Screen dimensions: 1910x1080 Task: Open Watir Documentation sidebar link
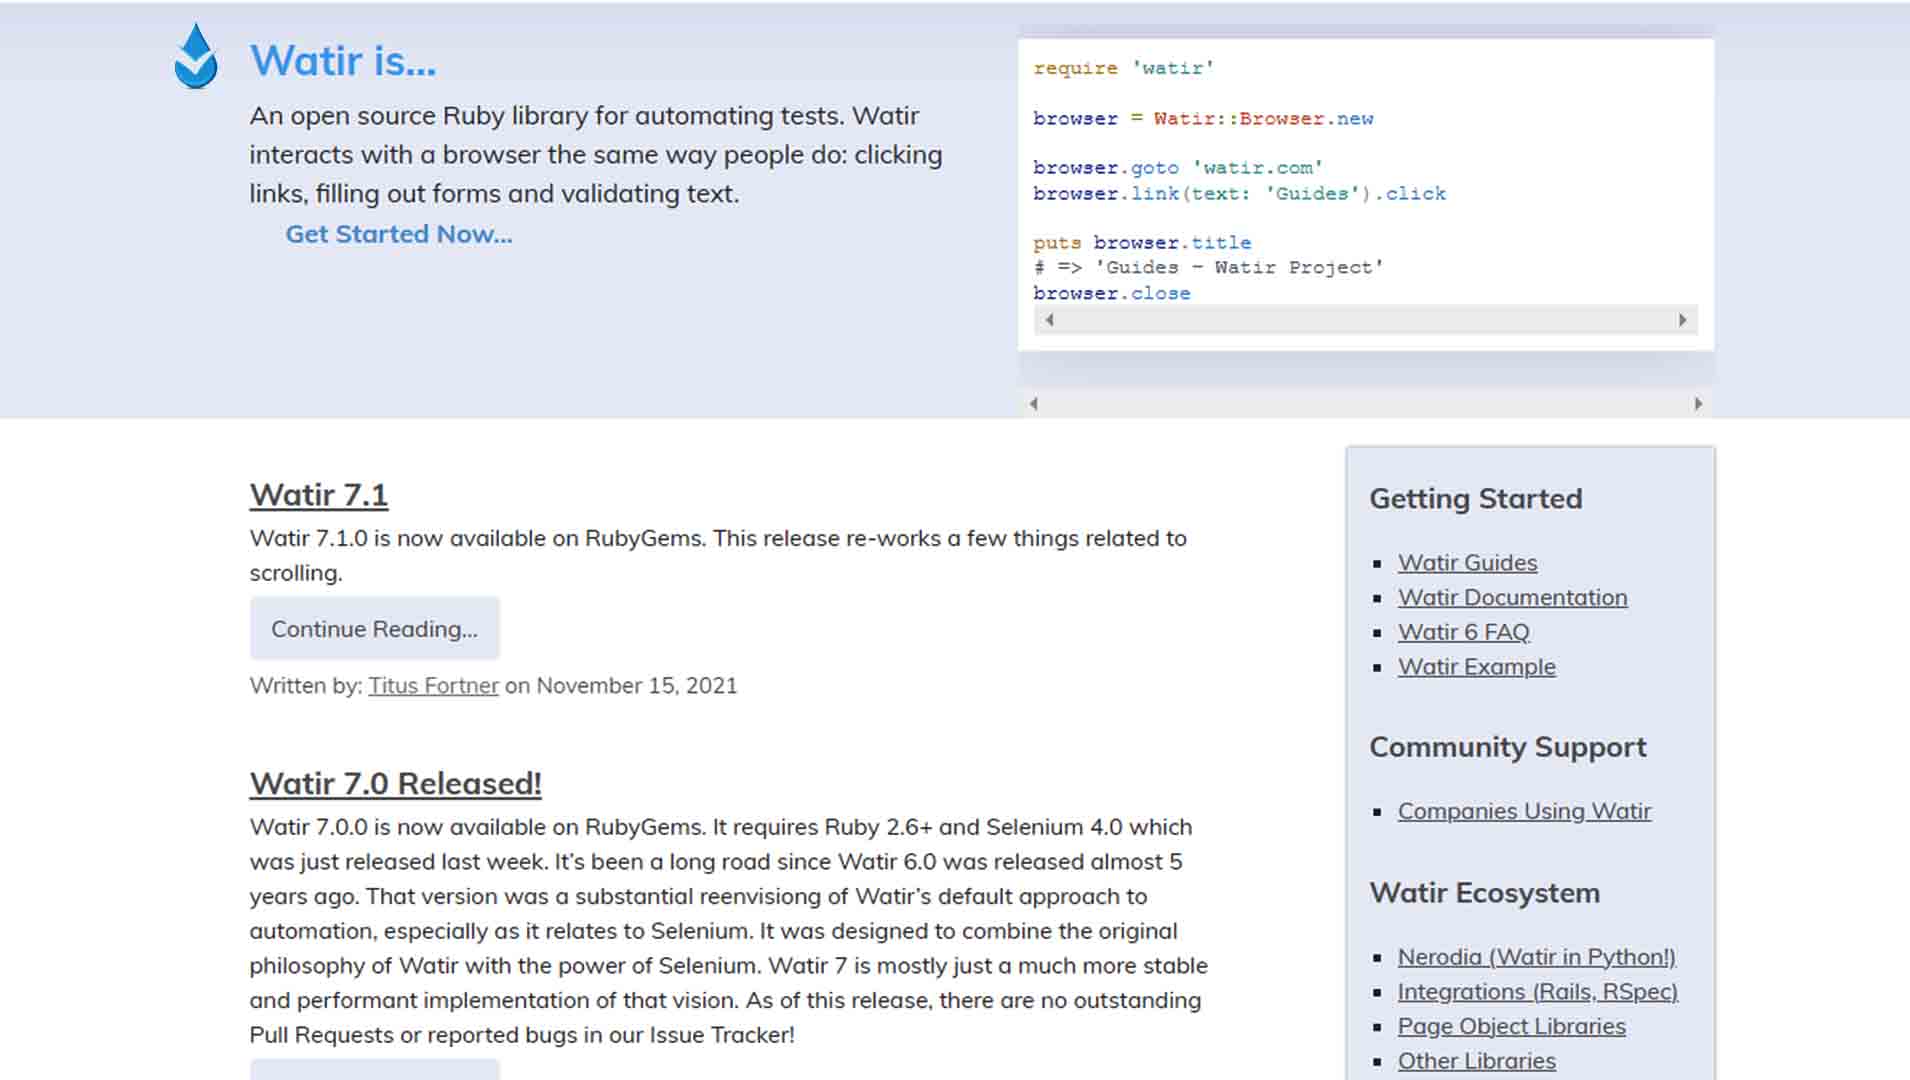click(x=1511, y=598)
